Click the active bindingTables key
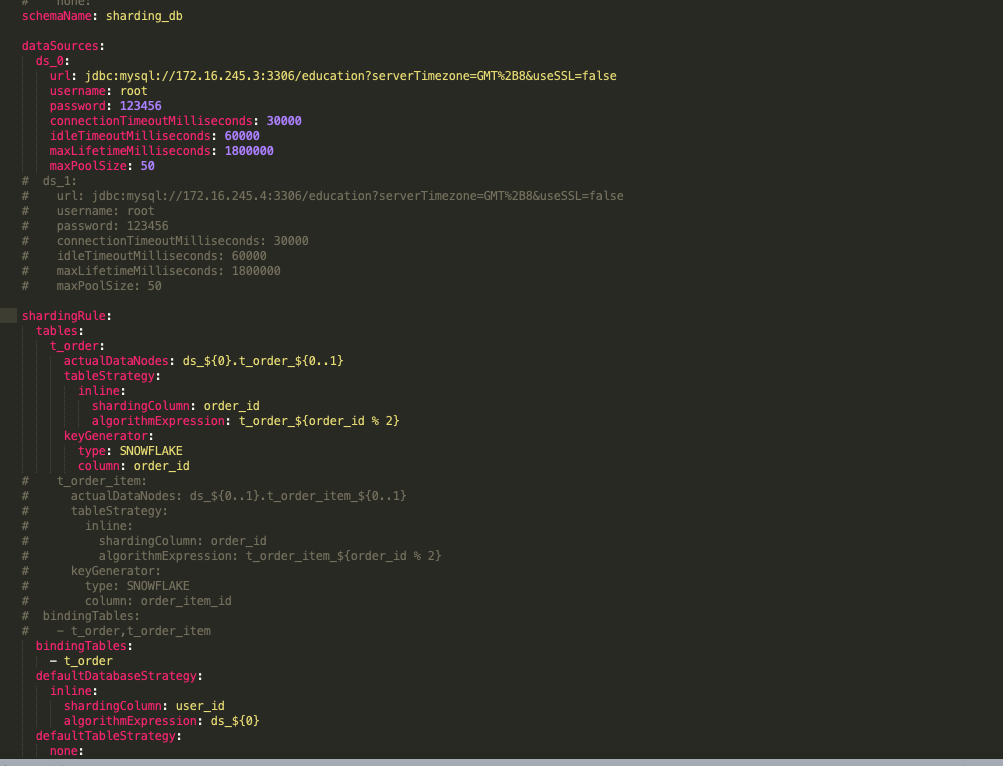Viewport: 1003px width, 766px height. 81,646
